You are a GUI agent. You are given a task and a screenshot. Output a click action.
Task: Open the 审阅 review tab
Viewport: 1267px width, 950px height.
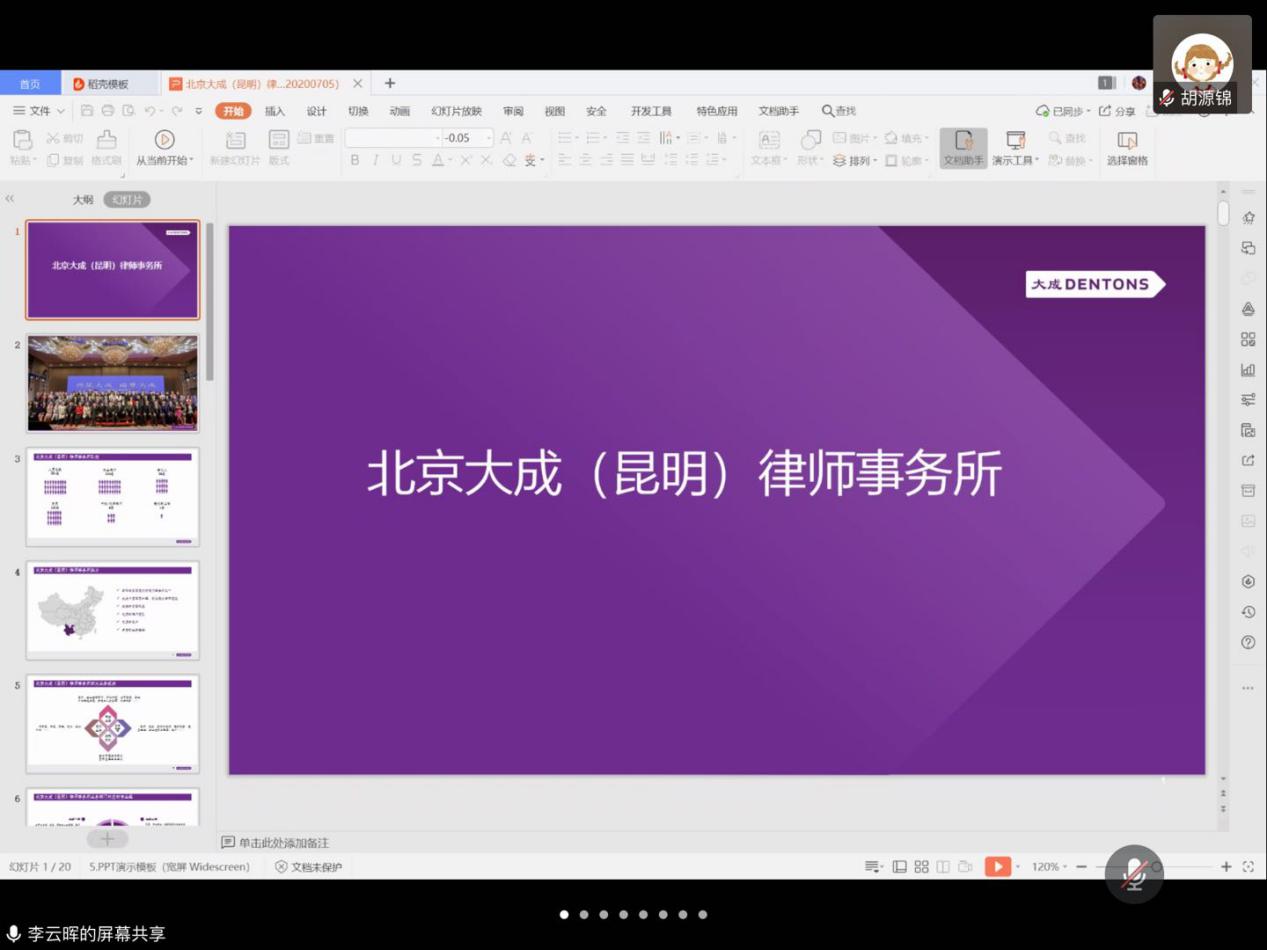click(513, 111)
